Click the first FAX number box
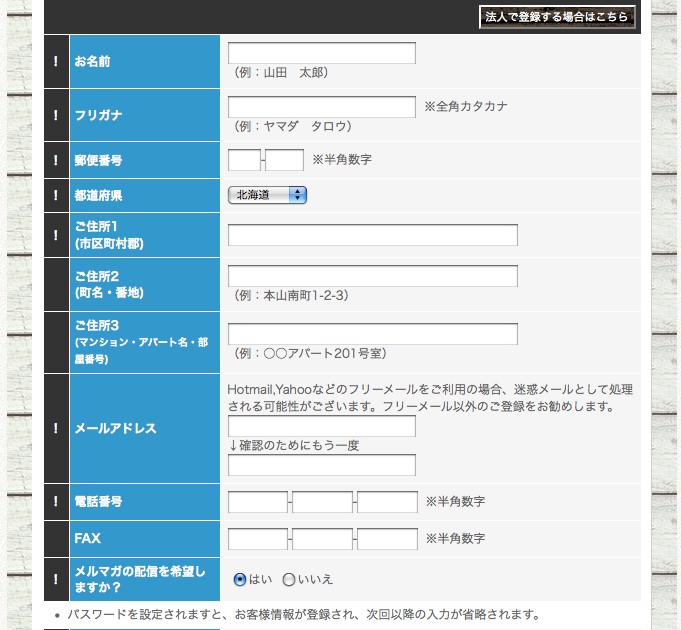681x630 pixels. click(258, 539)
